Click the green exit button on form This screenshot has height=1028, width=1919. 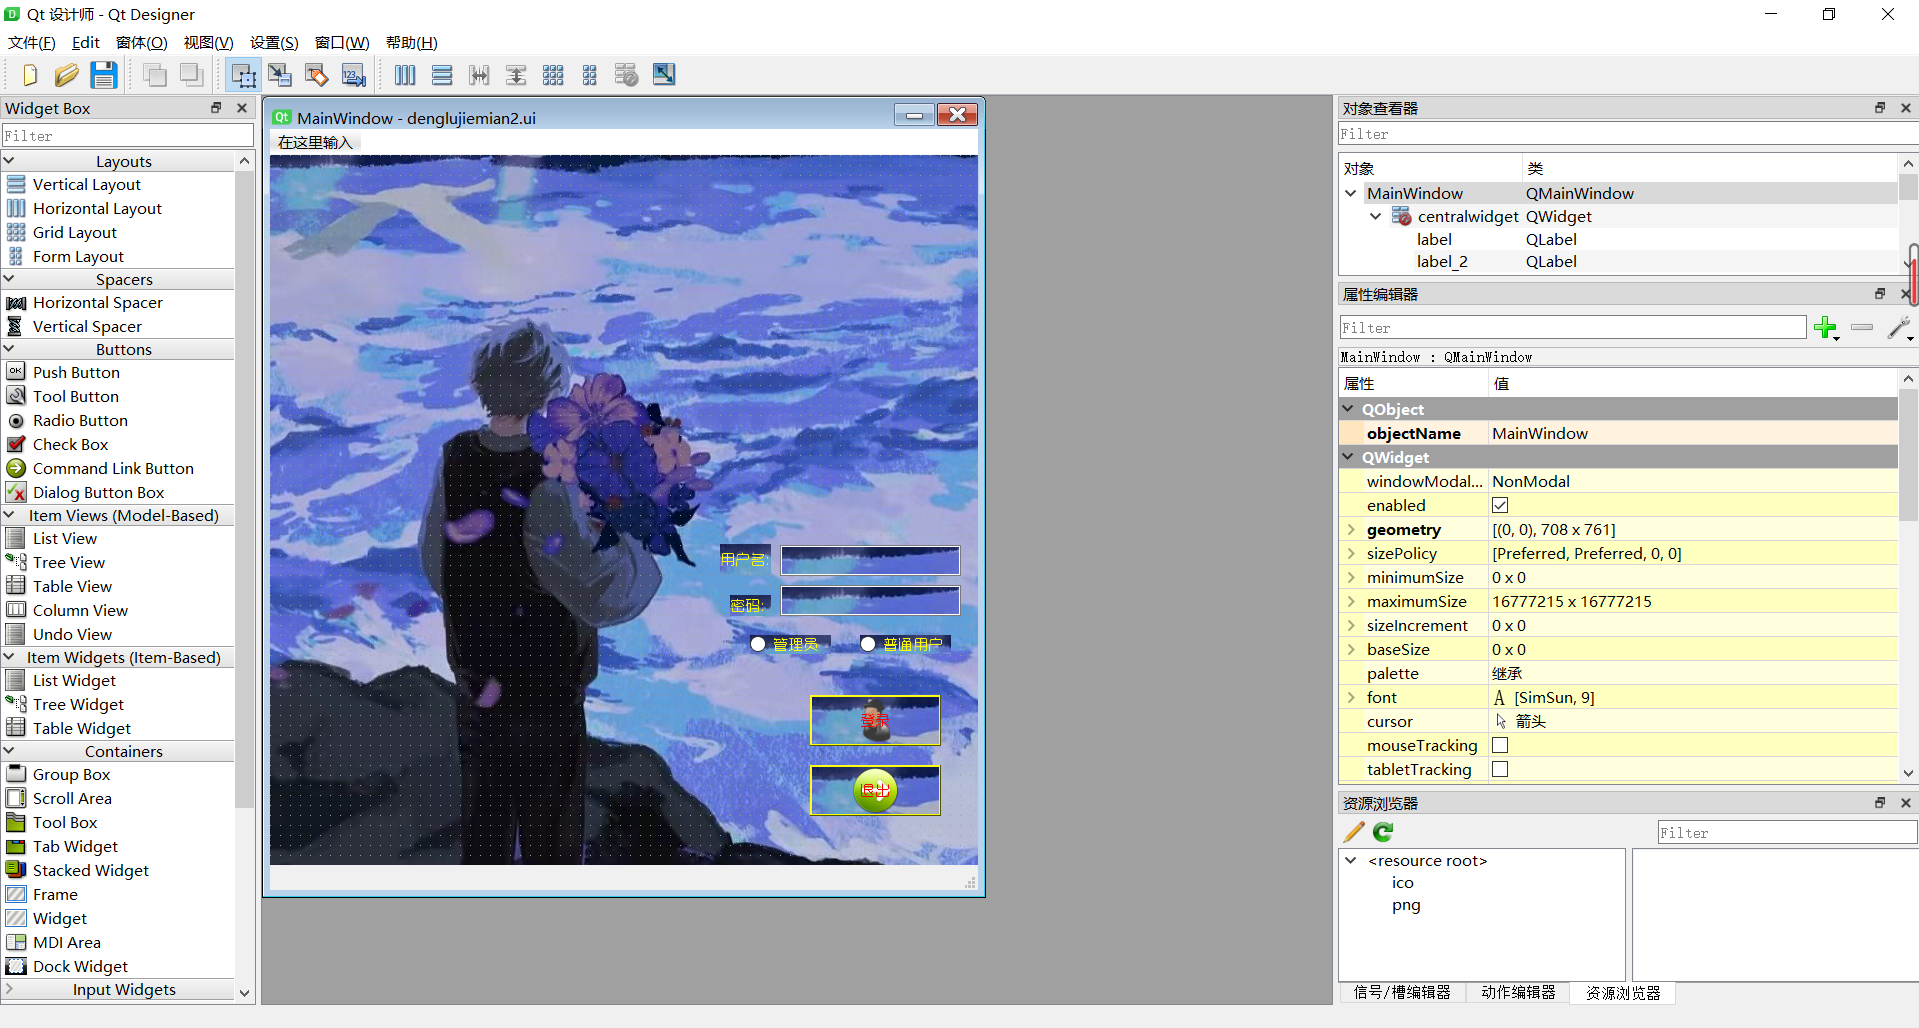pyautogui.click(x=875, y=790)
